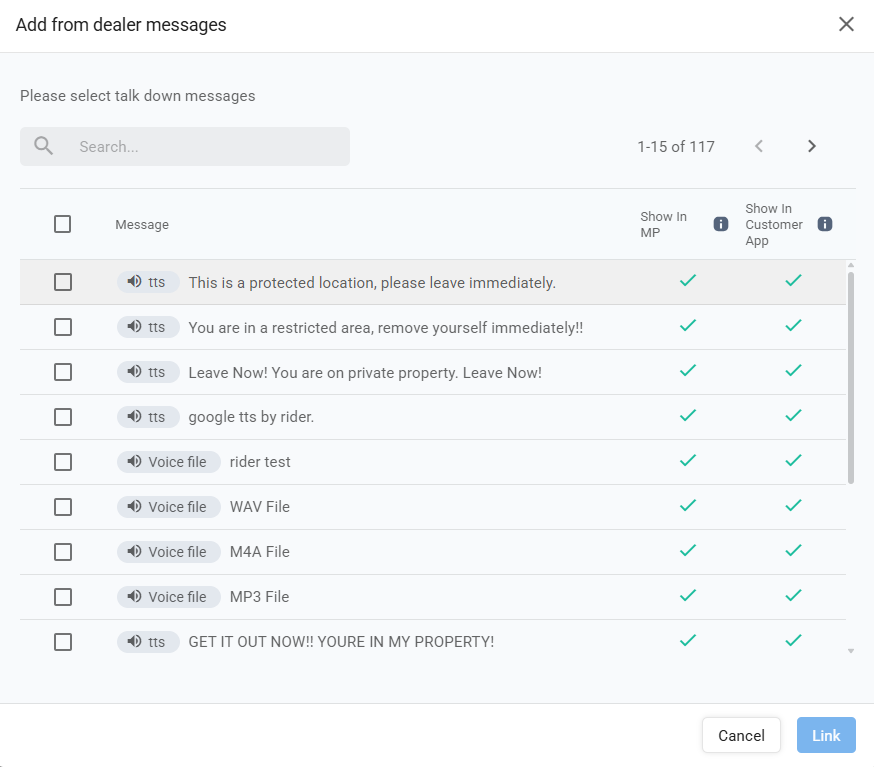Click the info icon beside Show In Customer App

(824, 224)
